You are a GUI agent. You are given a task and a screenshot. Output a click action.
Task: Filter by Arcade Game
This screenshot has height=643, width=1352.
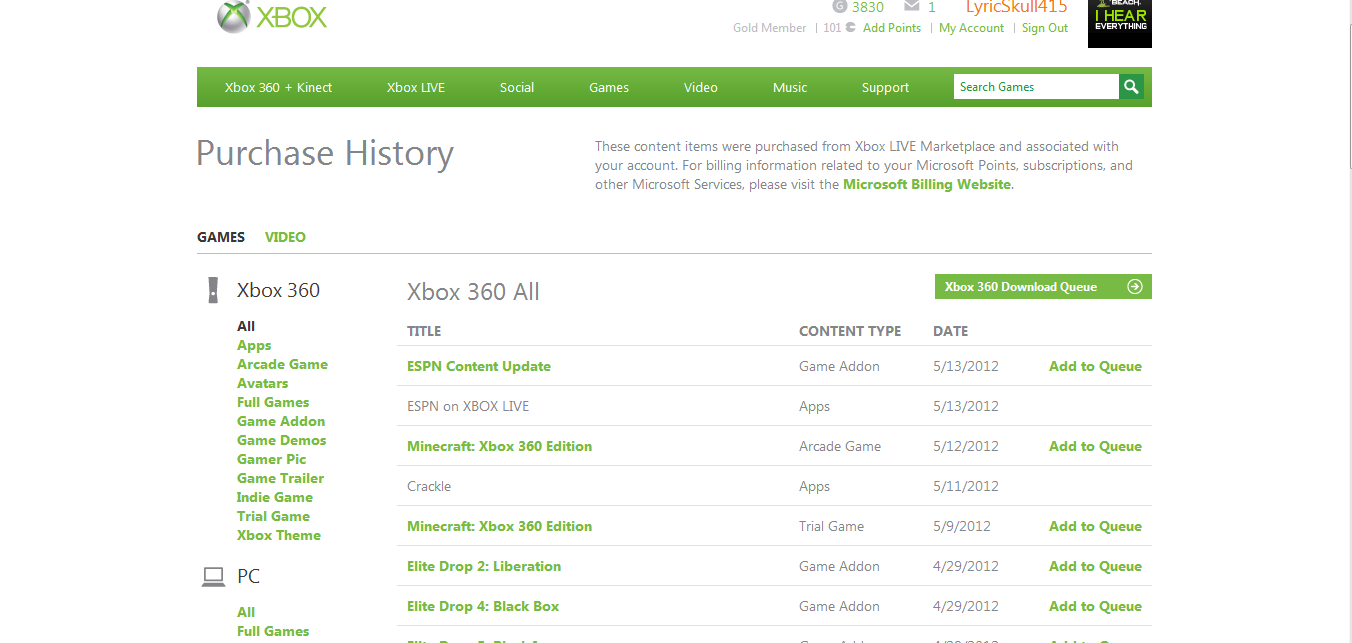click(282, 364)
